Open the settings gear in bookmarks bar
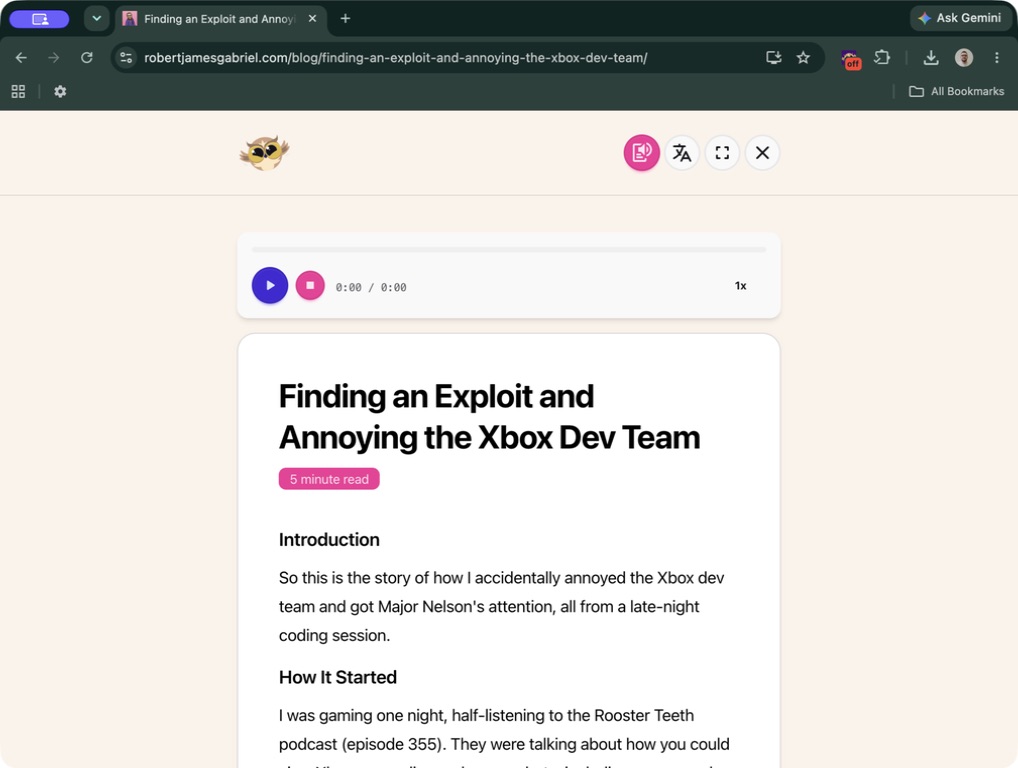The image size is (1018, 768). [x=60, y=92]
